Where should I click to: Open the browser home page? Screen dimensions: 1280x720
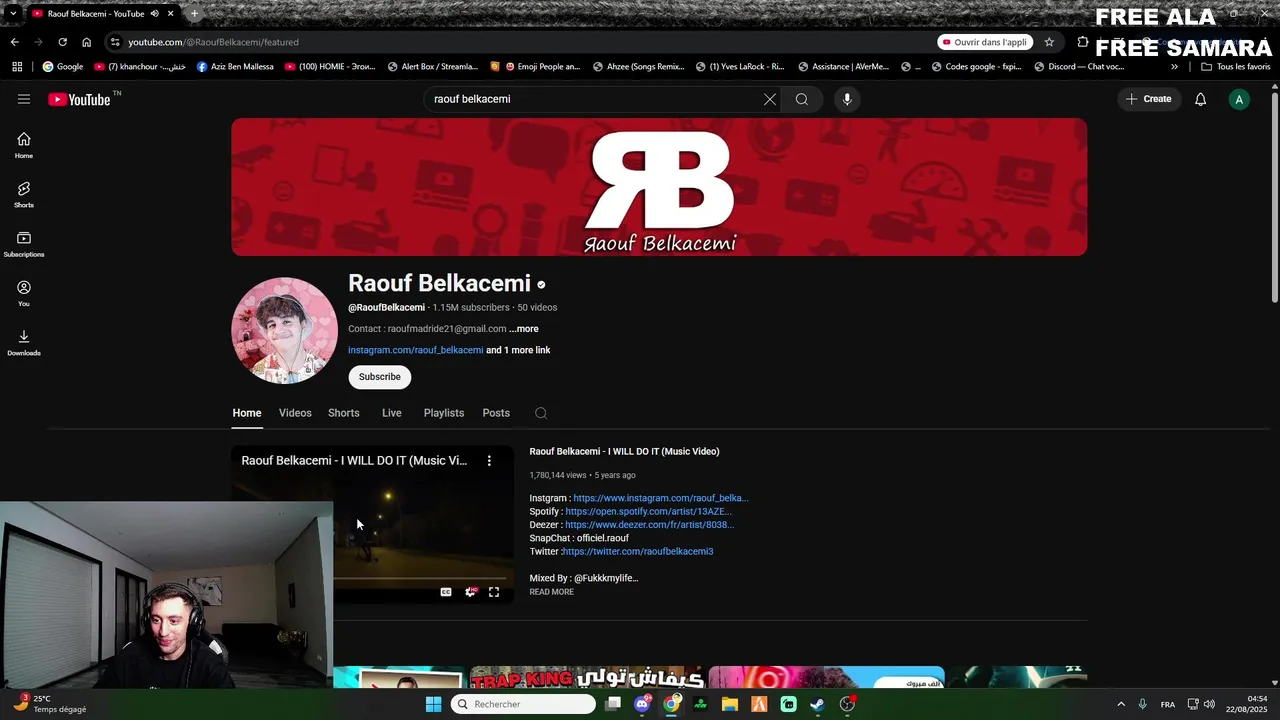point(87,42)
